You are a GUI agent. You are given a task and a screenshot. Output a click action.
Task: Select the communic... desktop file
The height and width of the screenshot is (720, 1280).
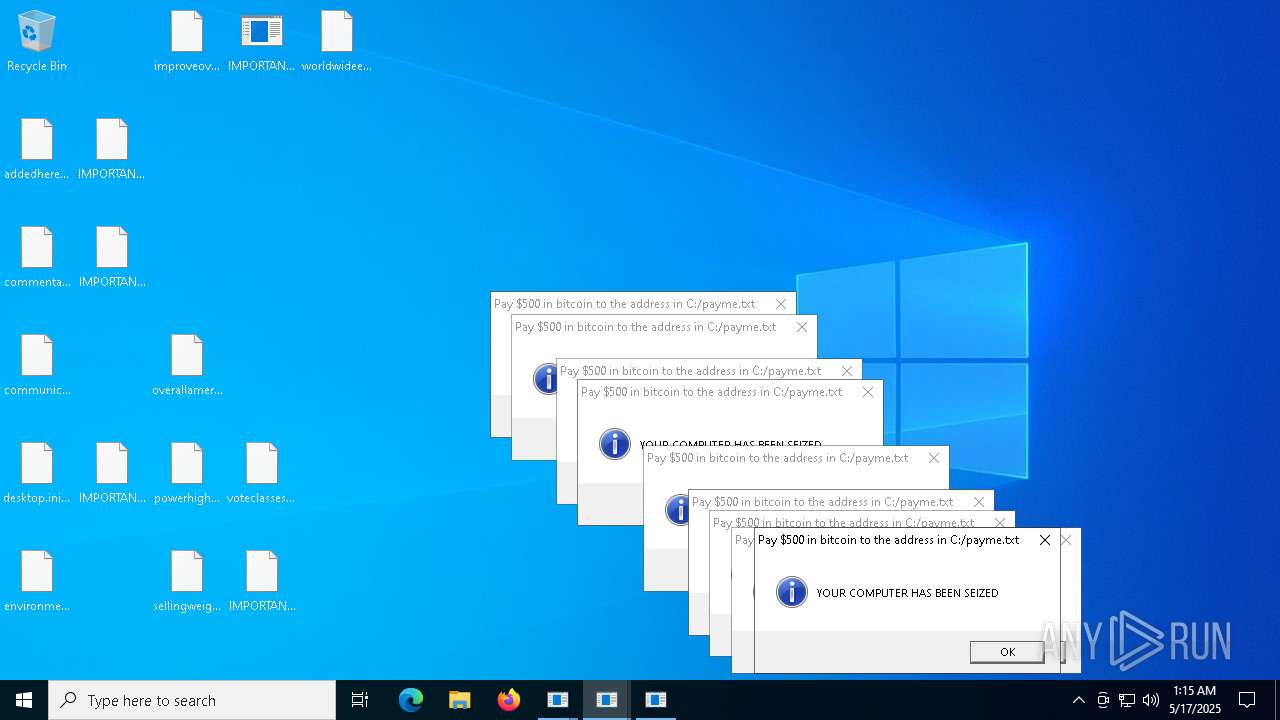click(37, 366)
